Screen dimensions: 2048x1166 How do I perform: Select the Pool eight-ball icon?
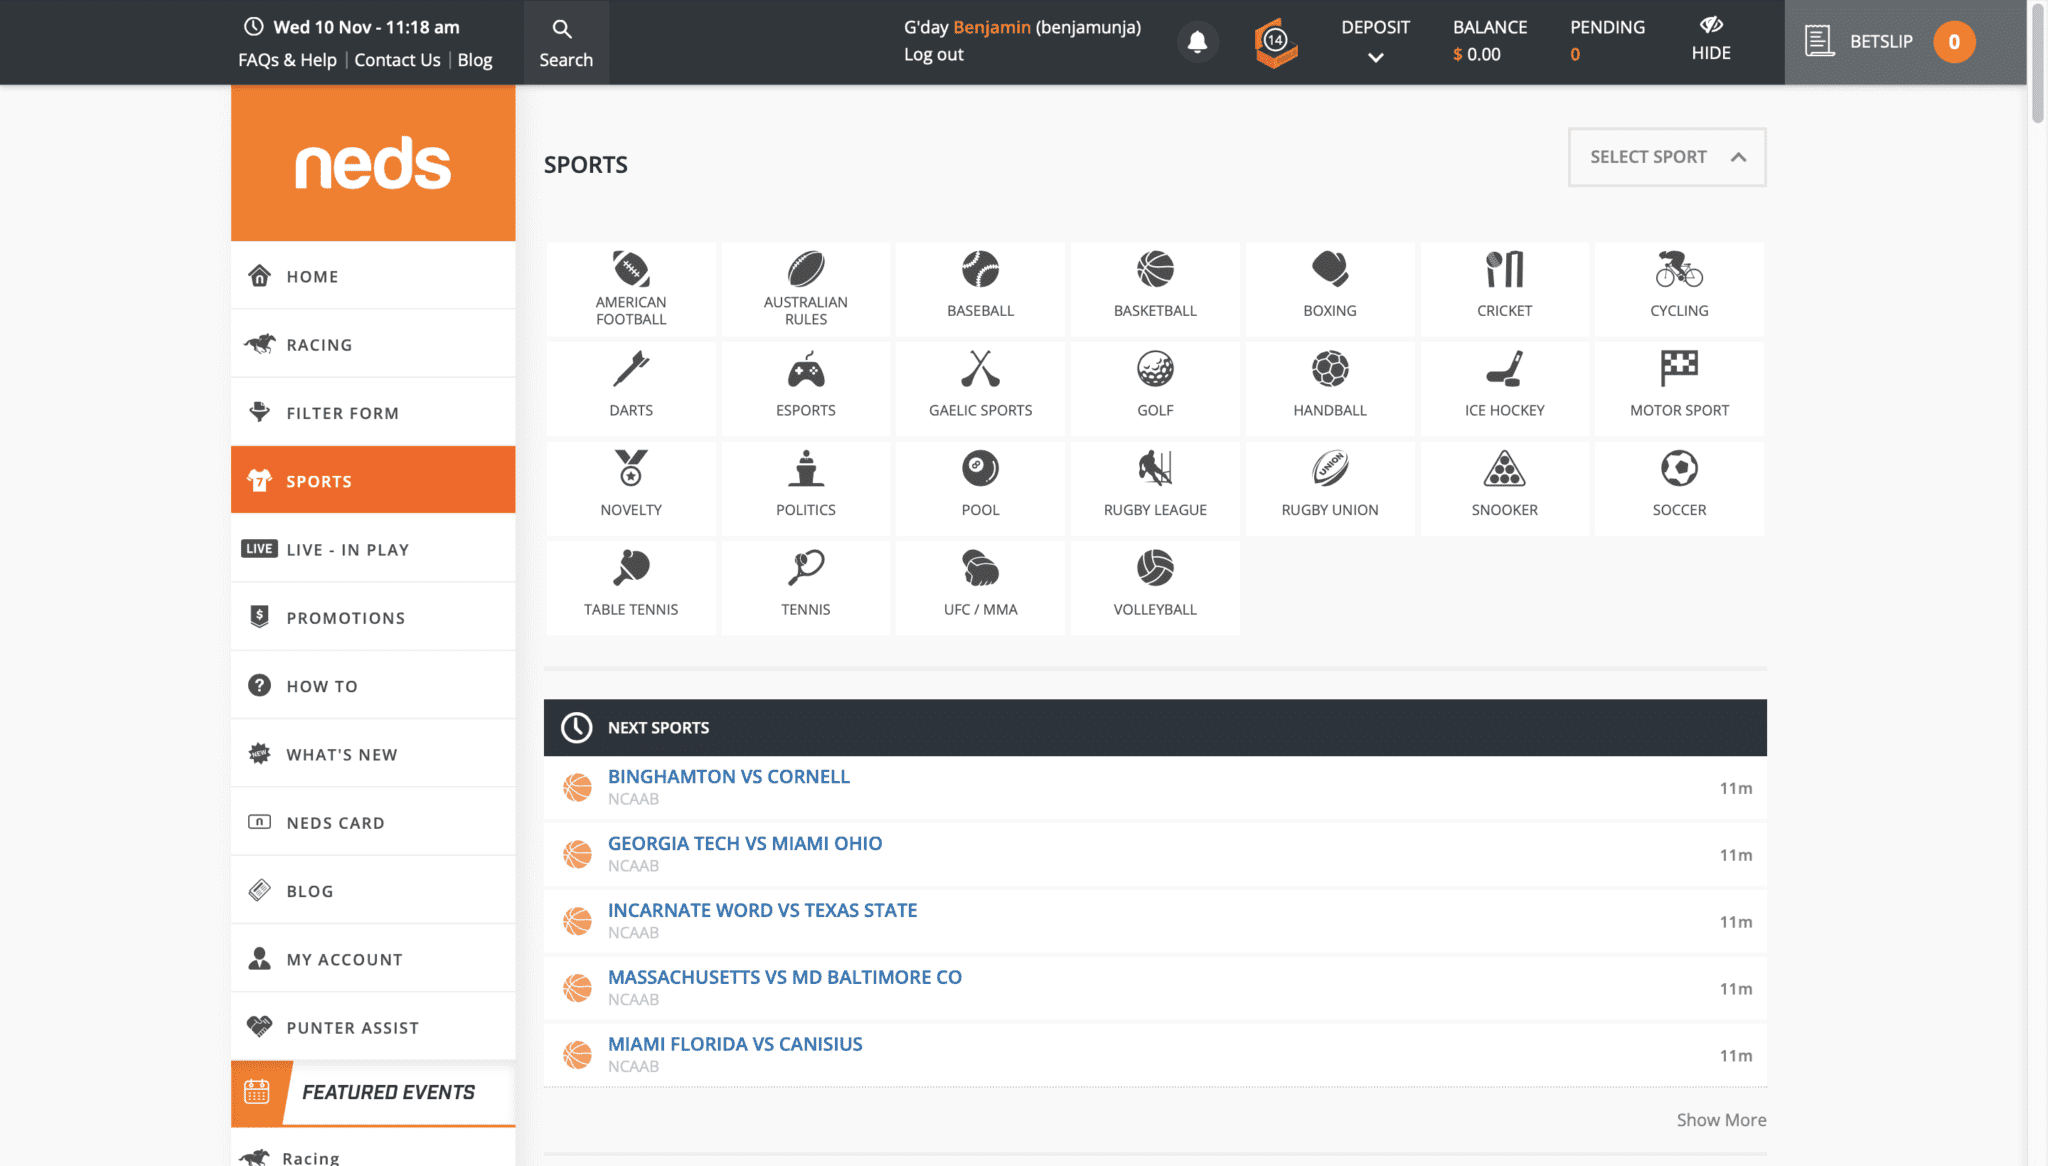point(980,468)
